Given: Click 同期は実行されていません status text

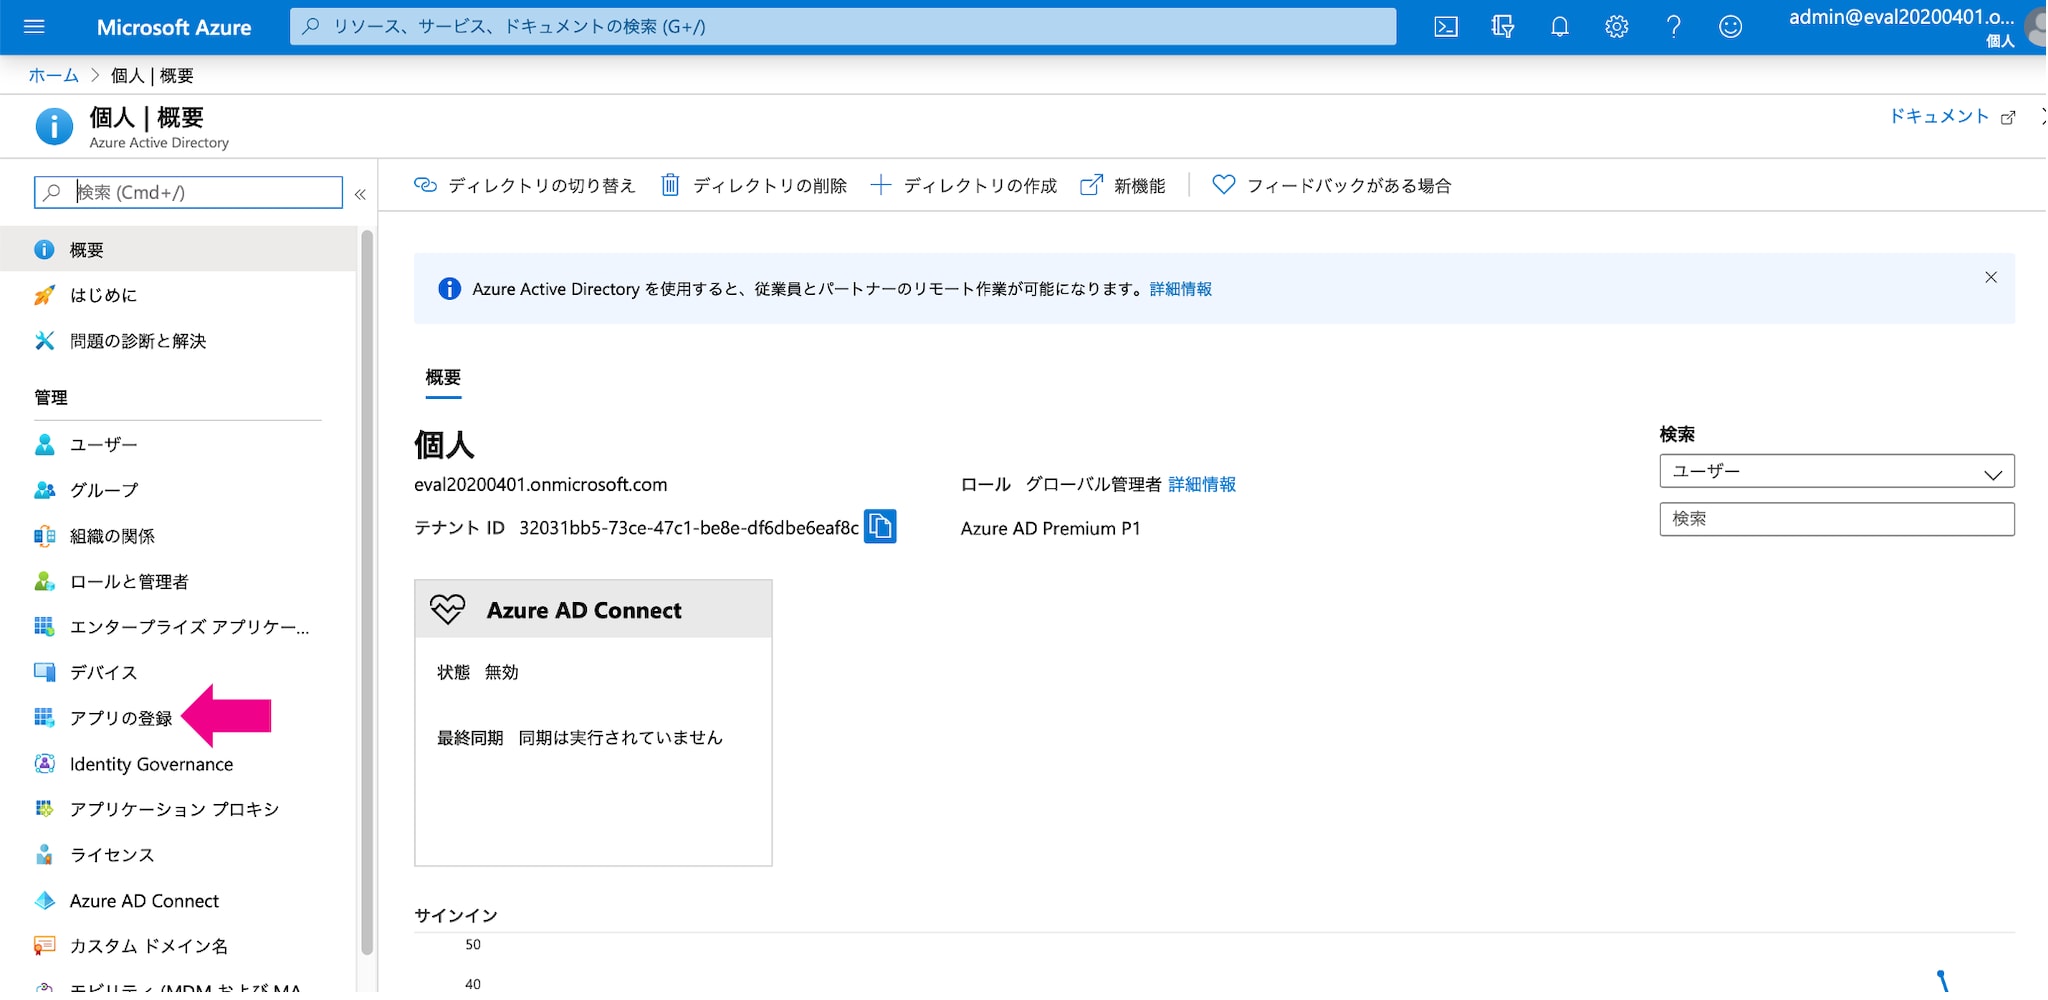Looking at the screenshot, I should [x=620, y=738].
